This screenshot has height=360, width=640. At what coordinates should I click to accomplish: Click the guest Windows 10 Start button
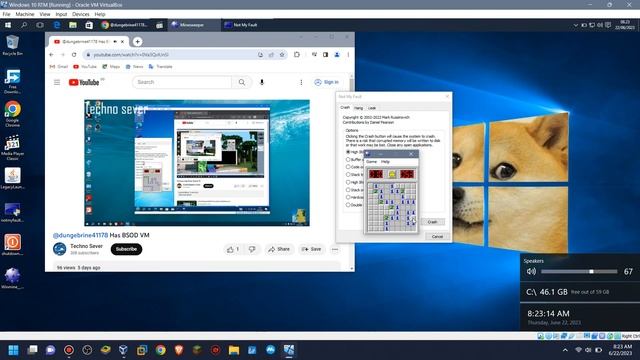(8, 25)
